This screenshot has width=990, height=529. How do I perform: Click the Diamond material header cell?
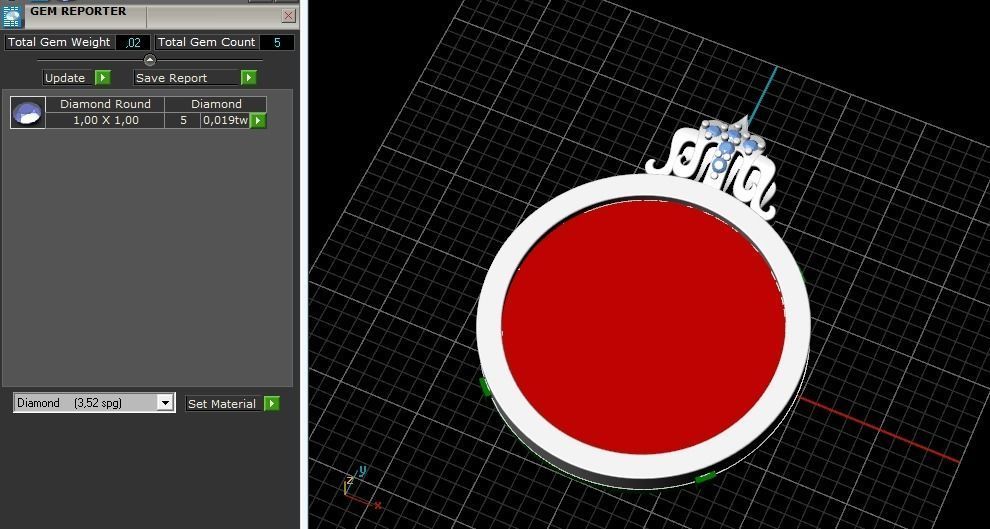pos(216,104)
